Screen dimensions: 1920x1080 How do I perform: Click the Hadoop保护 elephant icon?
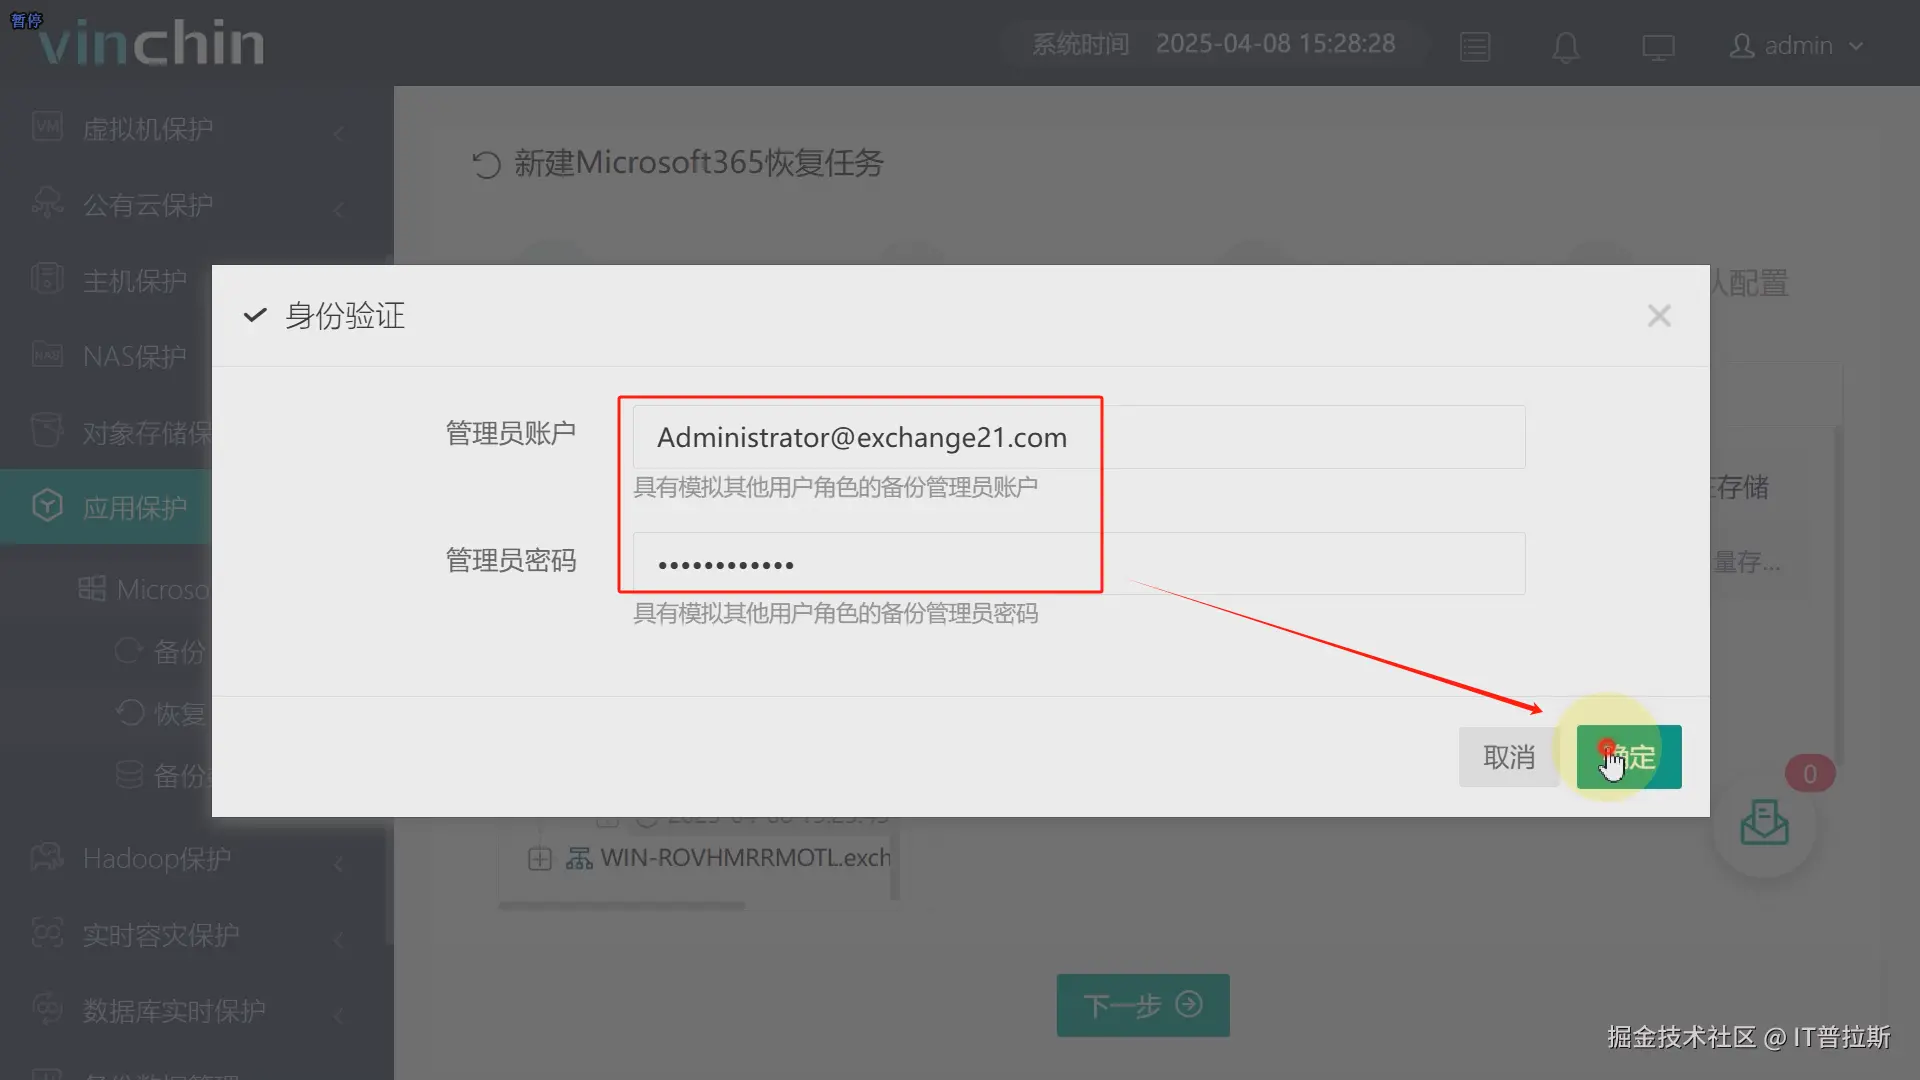47,857
